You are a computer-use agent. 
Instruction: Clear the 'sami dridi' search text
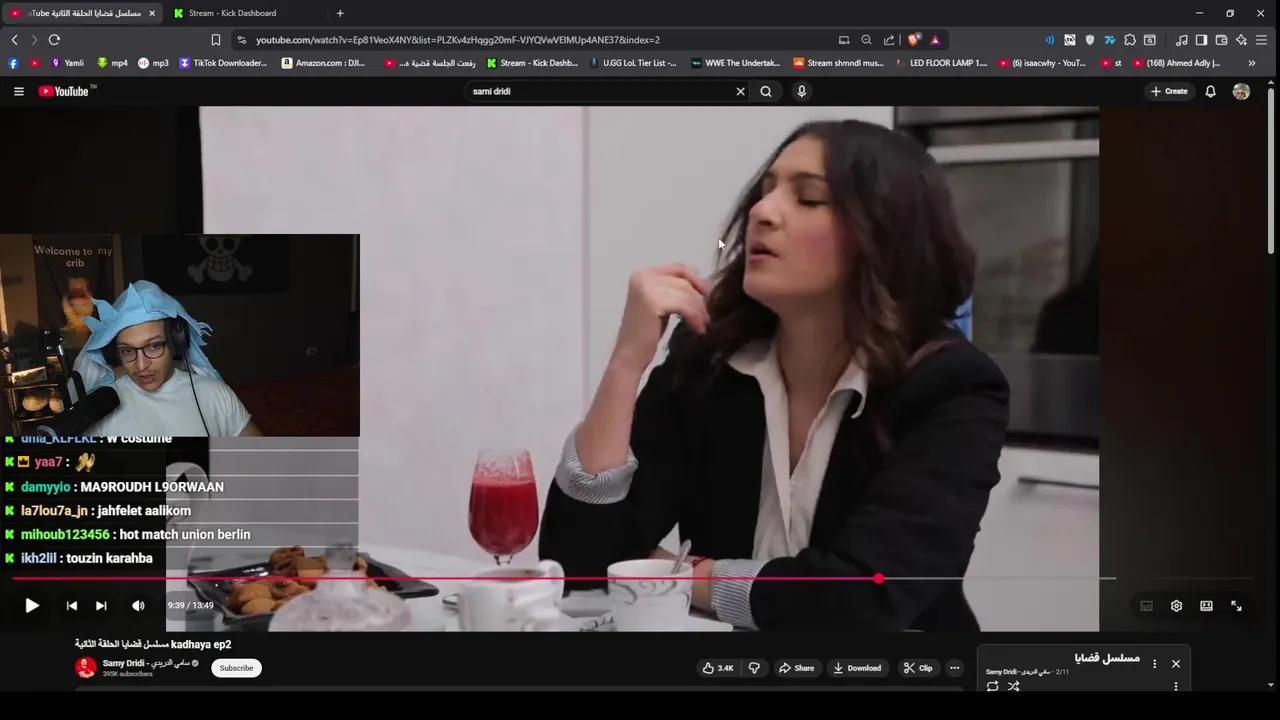click(740, 91)
